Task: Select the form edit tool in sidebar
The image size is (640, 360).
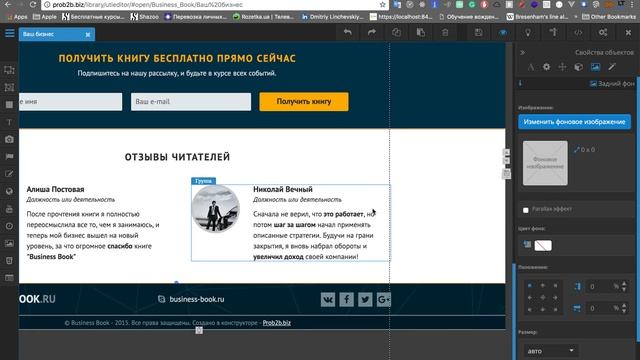Action: point(9,174)
